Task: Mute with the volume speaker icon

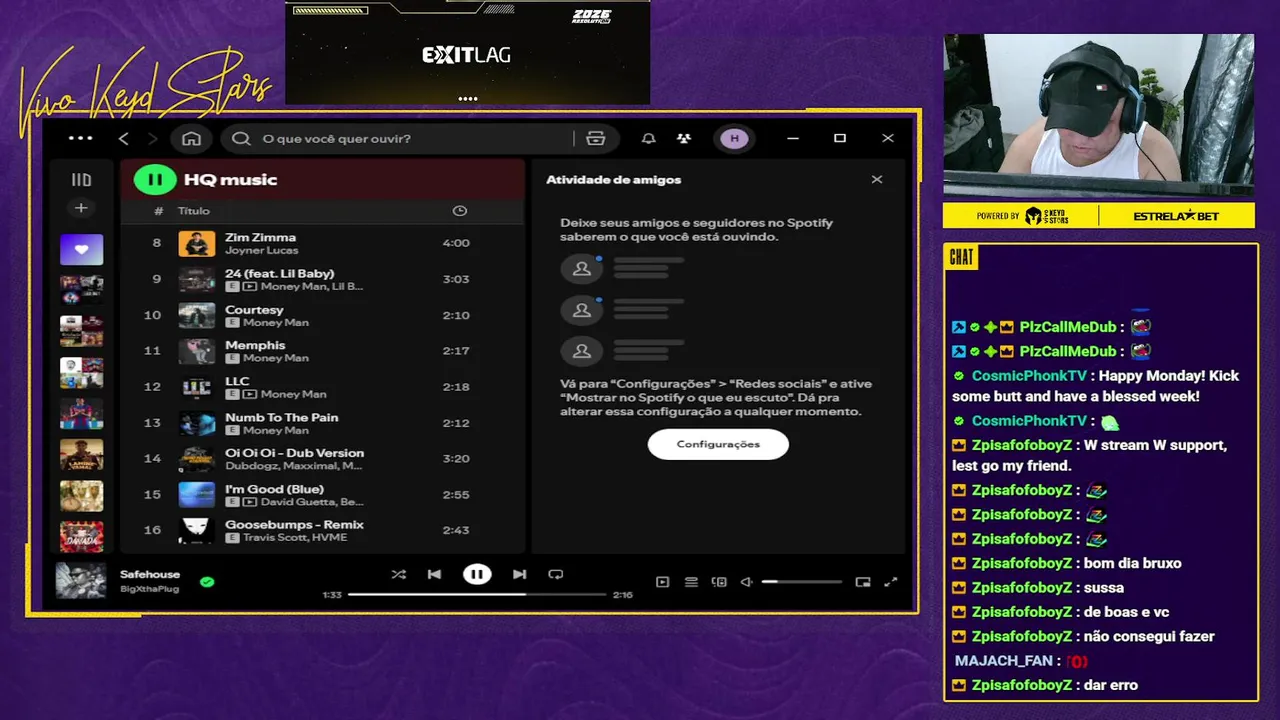Action: pos(746,582)
